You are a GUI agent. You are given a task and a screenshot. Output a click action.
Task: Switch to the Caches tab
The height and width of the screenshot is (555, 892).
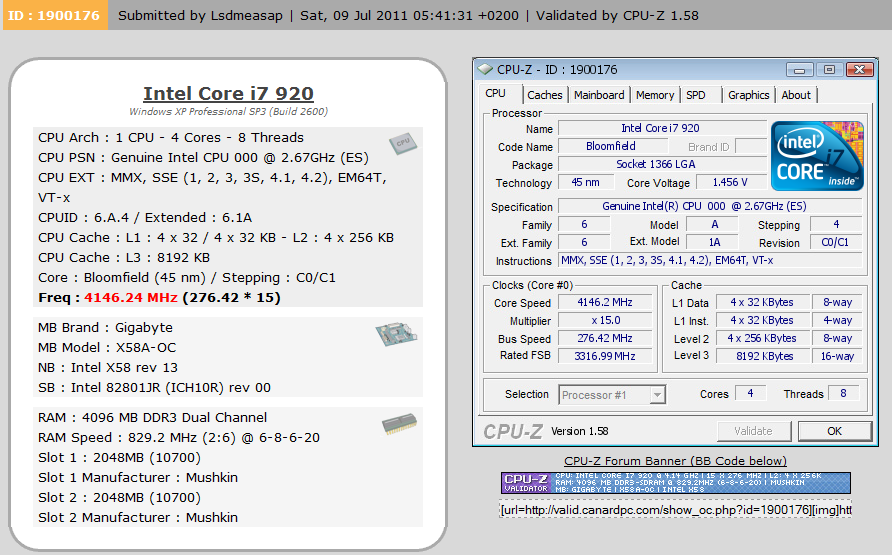[x=545, y=95]
